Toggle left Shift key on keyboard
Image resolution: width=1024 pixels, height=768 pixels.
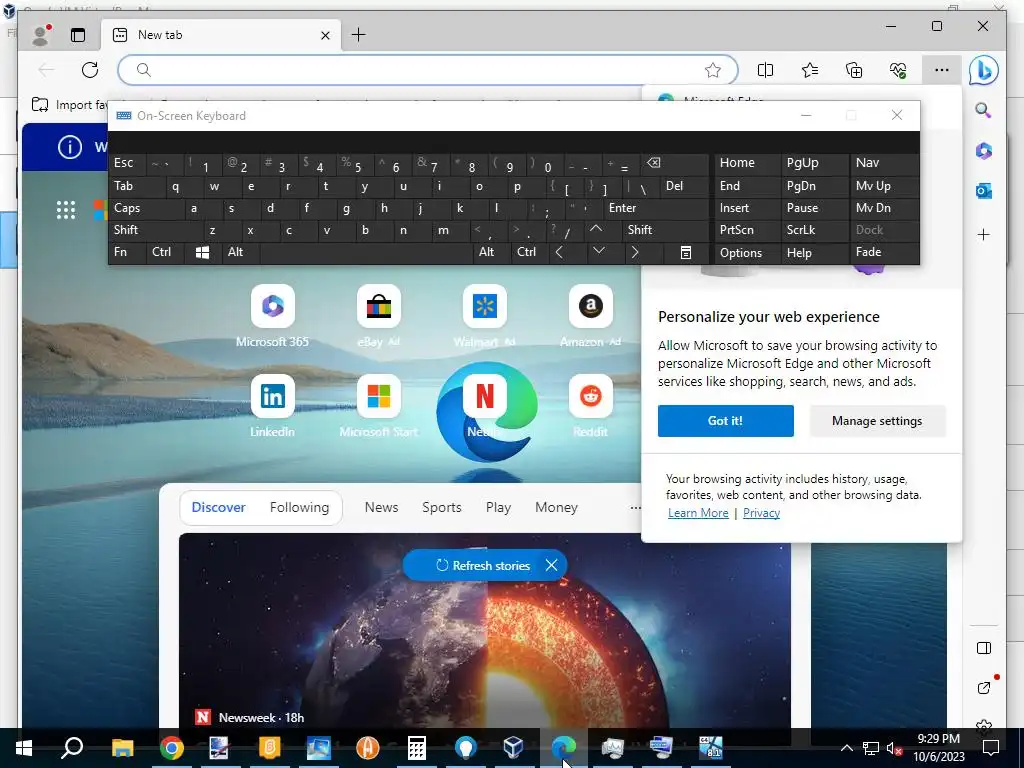(155, 230)
